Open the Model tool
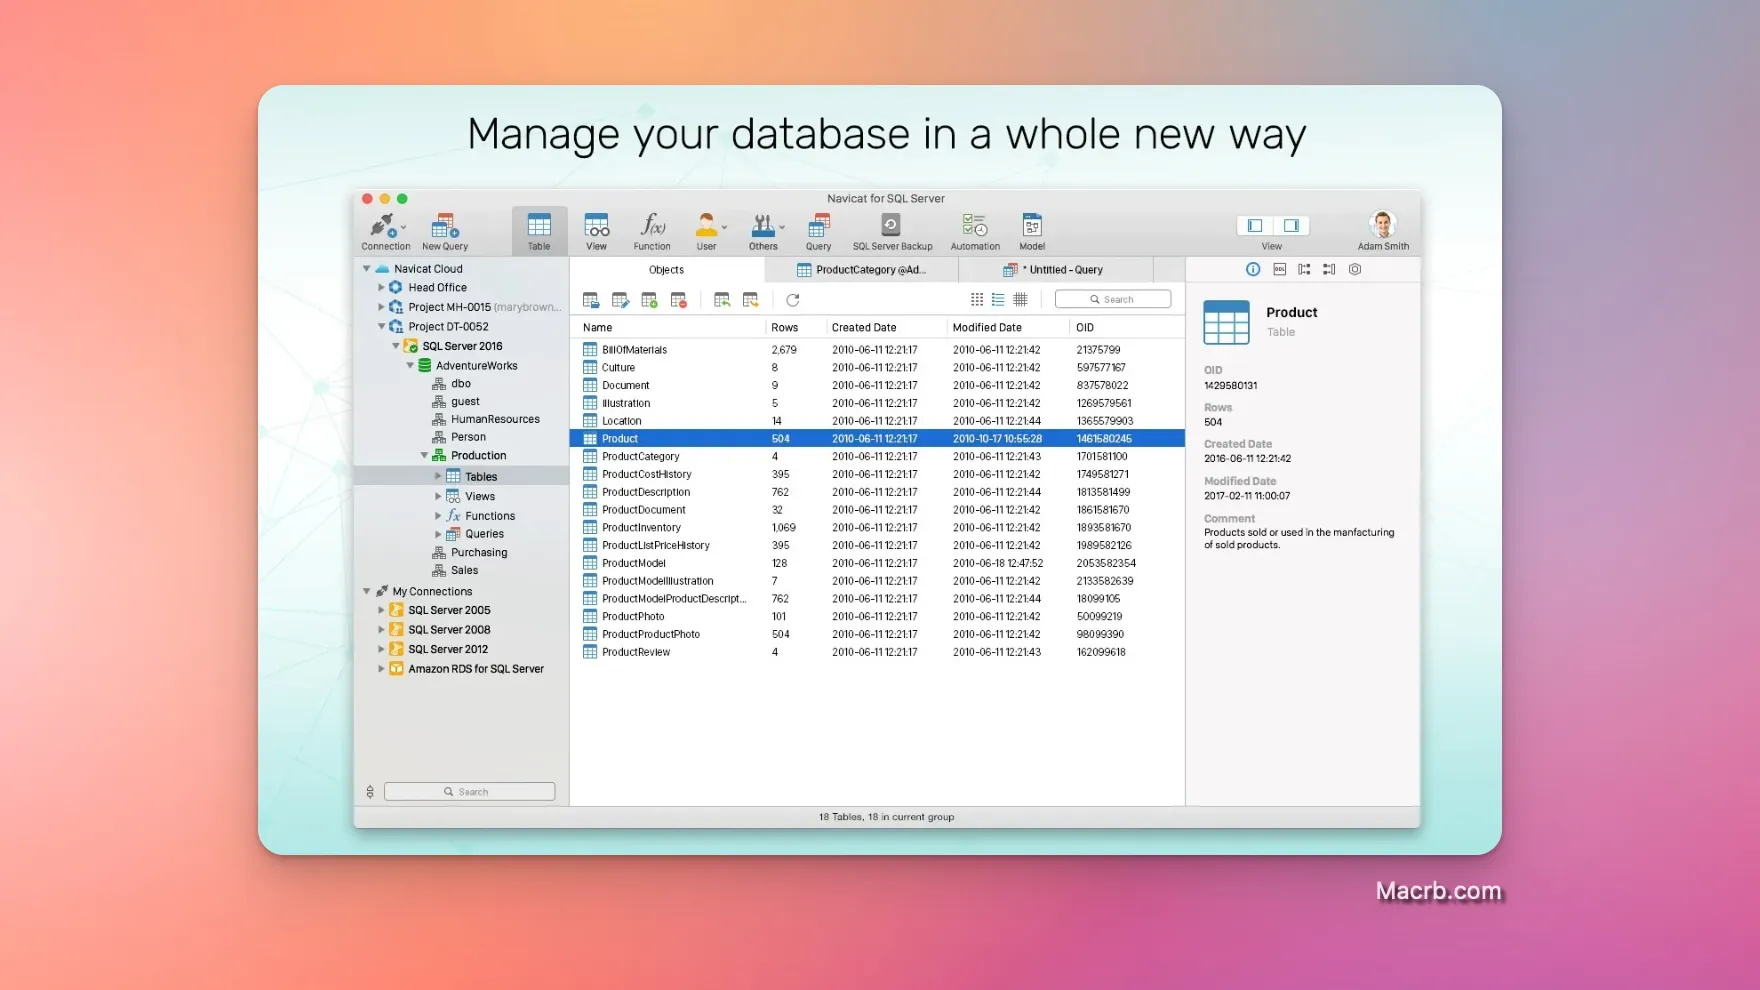The height and width of the screenshot is (990, 1760). pos(1032,231)
